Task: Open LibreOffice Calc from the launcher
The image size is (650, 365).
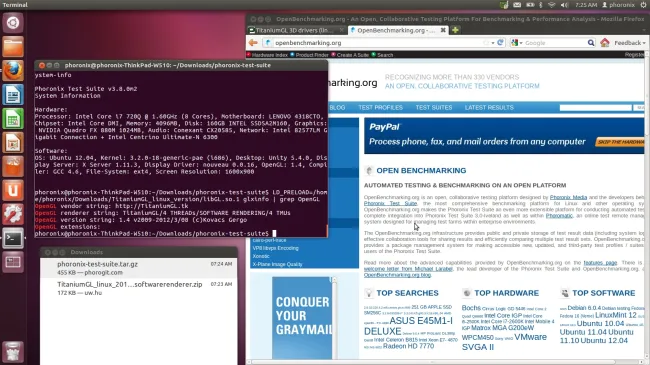Action: (13, 119)
